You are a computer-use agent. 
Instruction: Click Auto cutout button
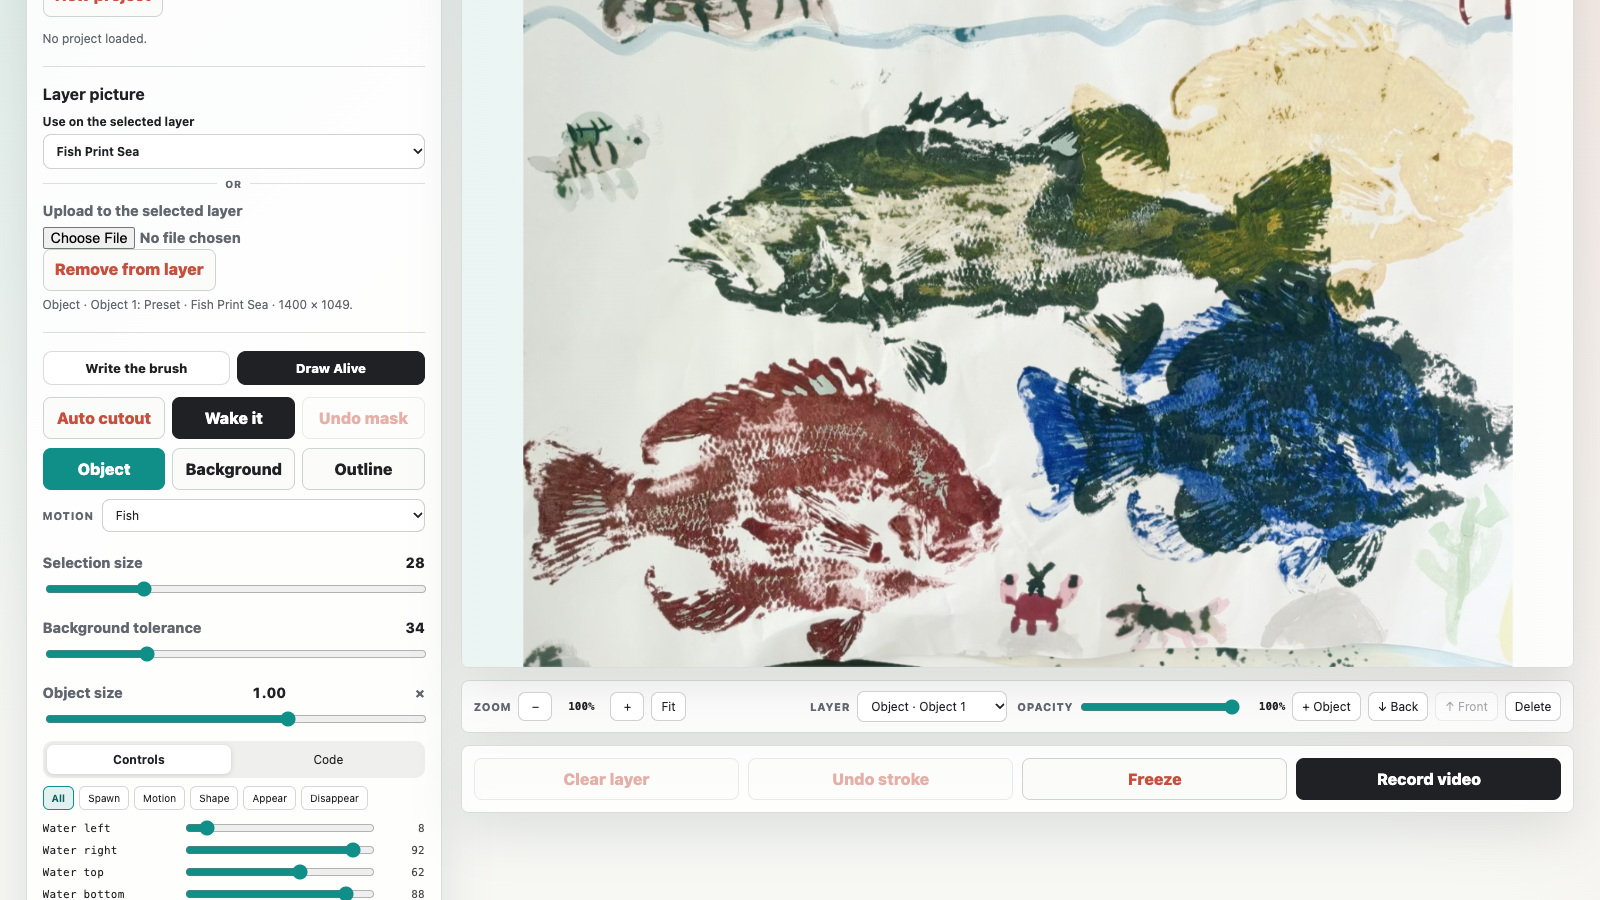104,418
